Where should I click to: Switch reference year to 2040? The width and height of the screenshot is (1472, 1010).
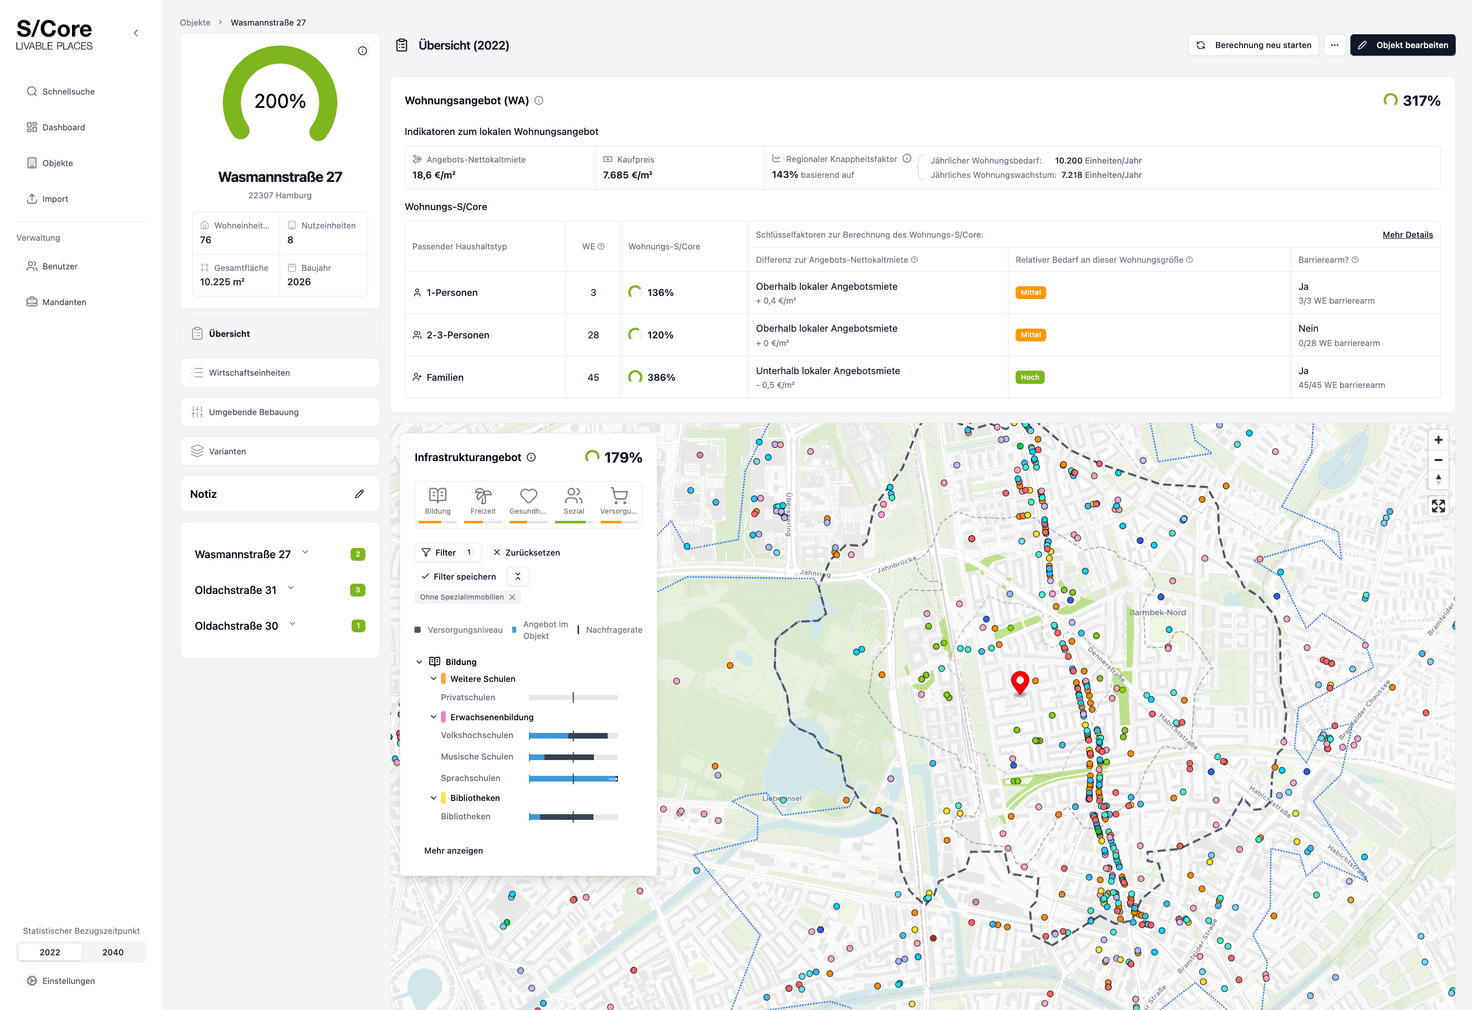tap(113, 952)
